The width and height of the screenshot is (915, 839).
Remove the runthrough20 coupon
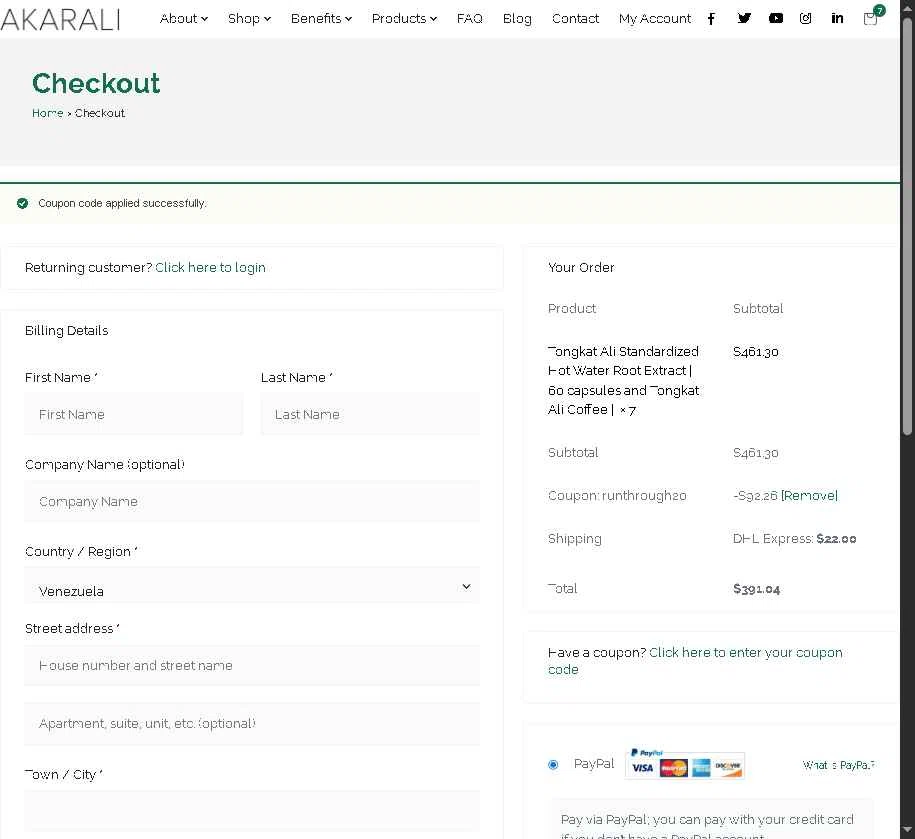click(809, 495)
